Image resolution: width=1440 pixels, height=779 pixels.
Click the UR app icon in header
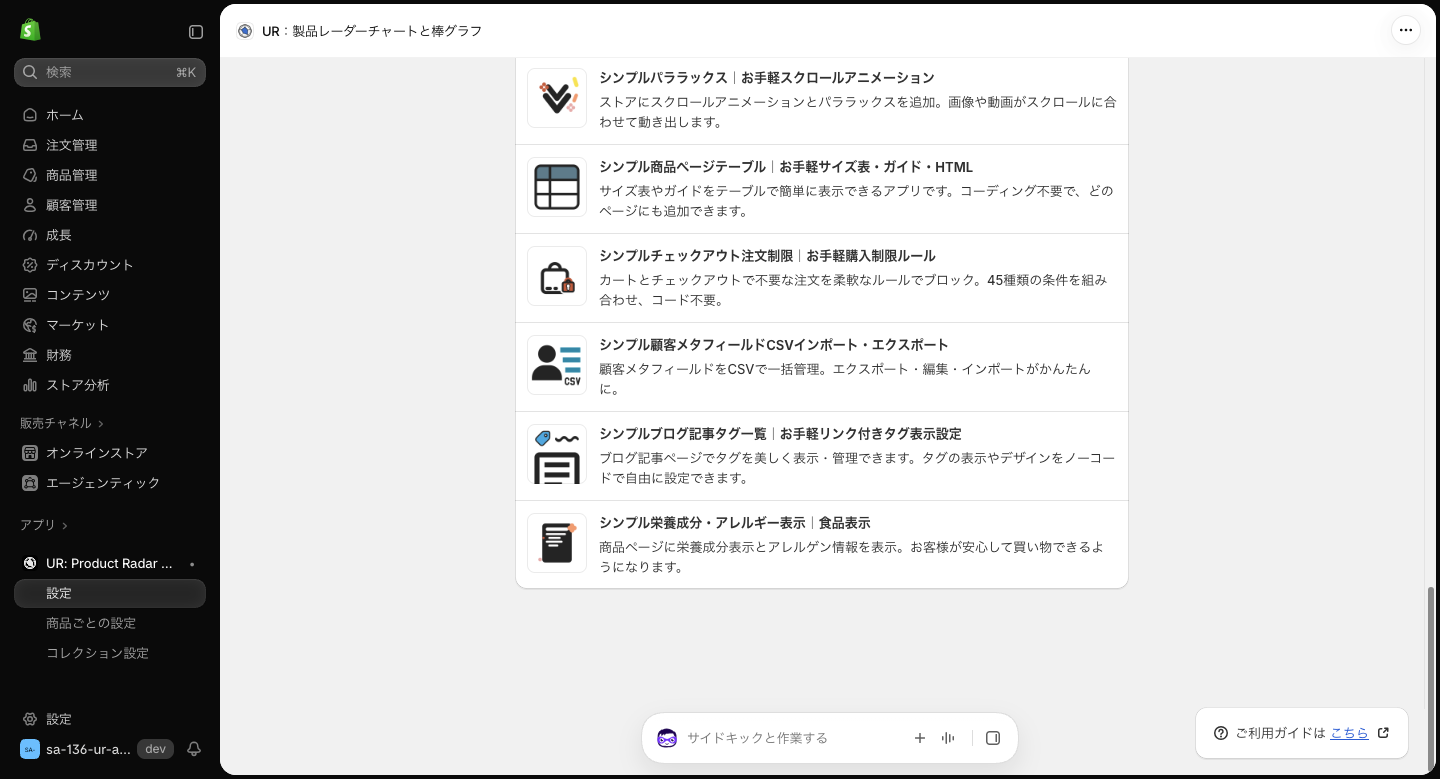click(245, 31)
